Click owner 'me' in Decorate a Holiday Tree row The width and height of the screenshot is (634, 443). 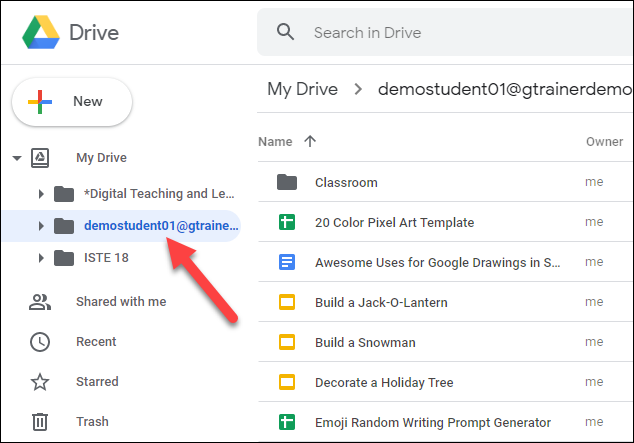[594, 382]
